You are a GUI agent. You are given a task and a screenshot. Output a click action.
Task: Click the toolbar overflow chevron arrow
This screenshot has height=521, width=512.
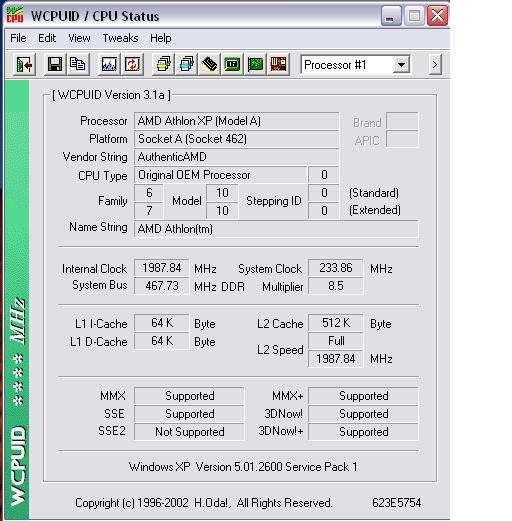(x=435, y=64)
